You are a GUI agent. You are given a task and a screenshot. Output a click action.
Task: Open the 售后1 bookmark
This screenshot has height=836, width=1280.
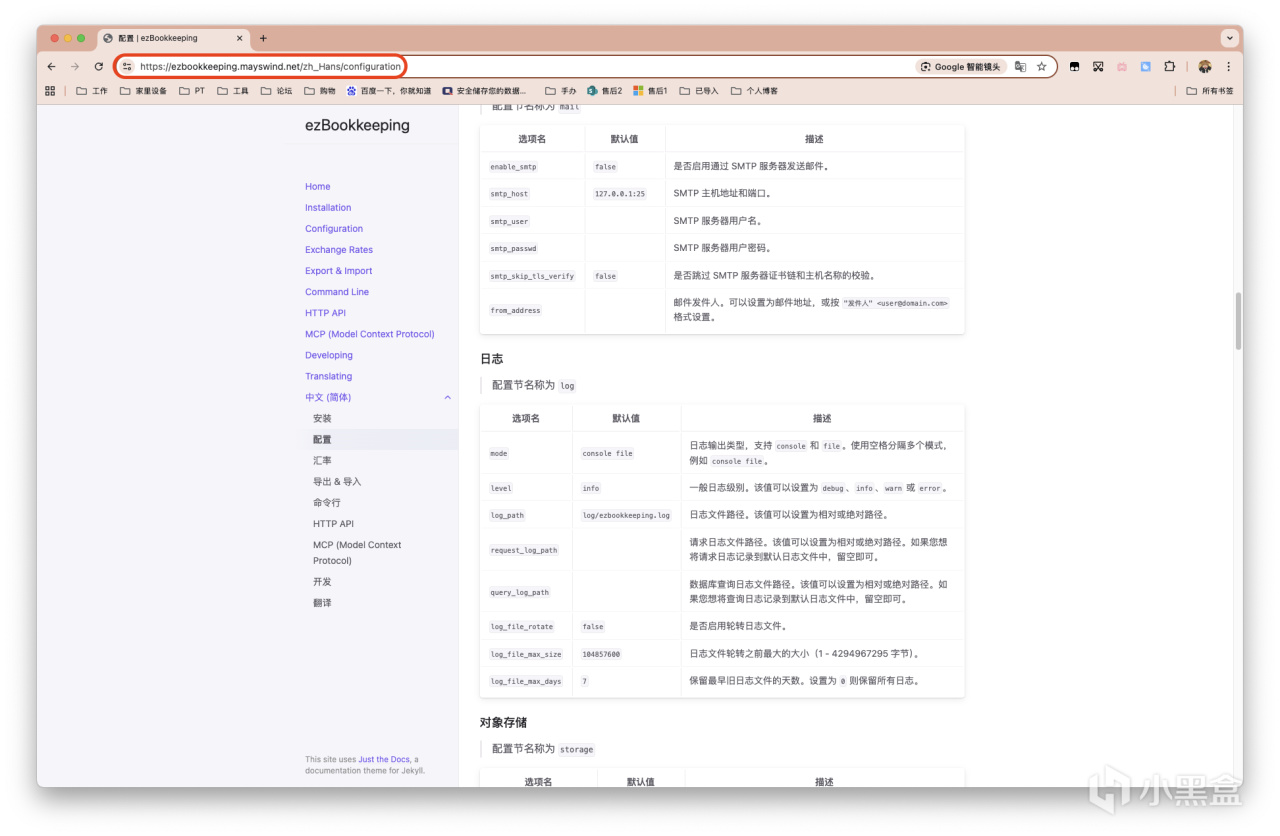tap(650, 91)
